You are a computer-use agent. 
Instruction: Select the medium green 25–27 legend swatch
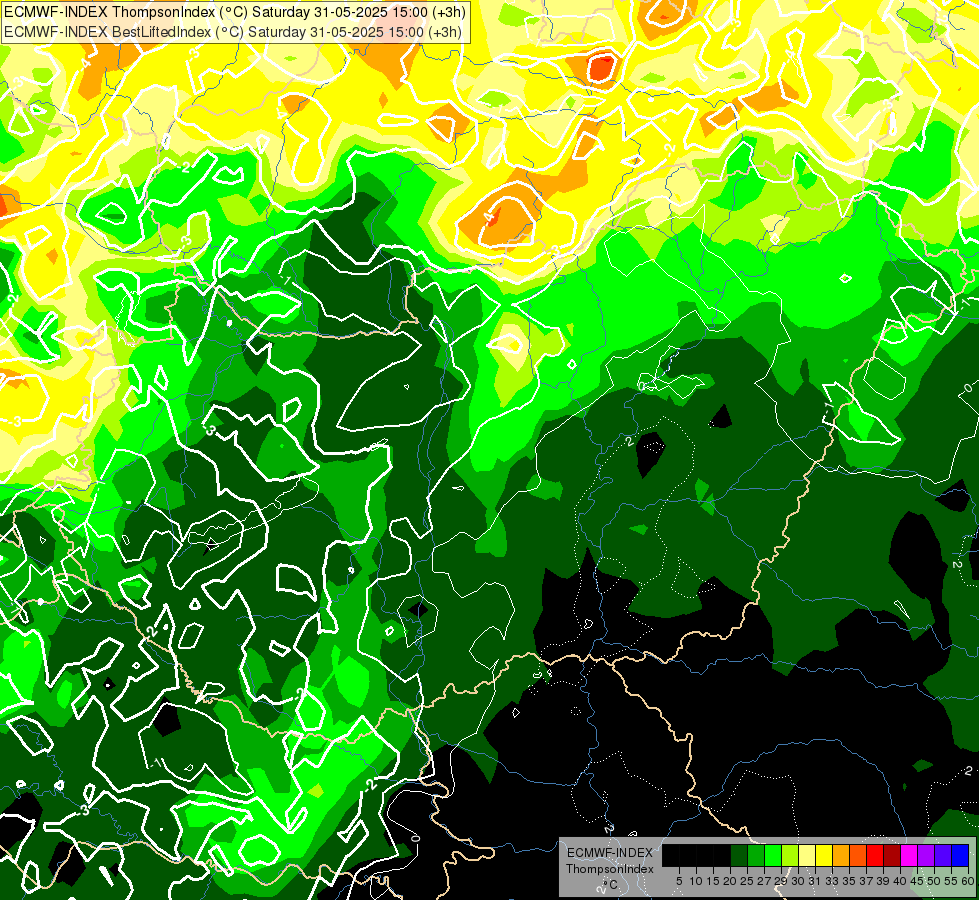[756, 855]
